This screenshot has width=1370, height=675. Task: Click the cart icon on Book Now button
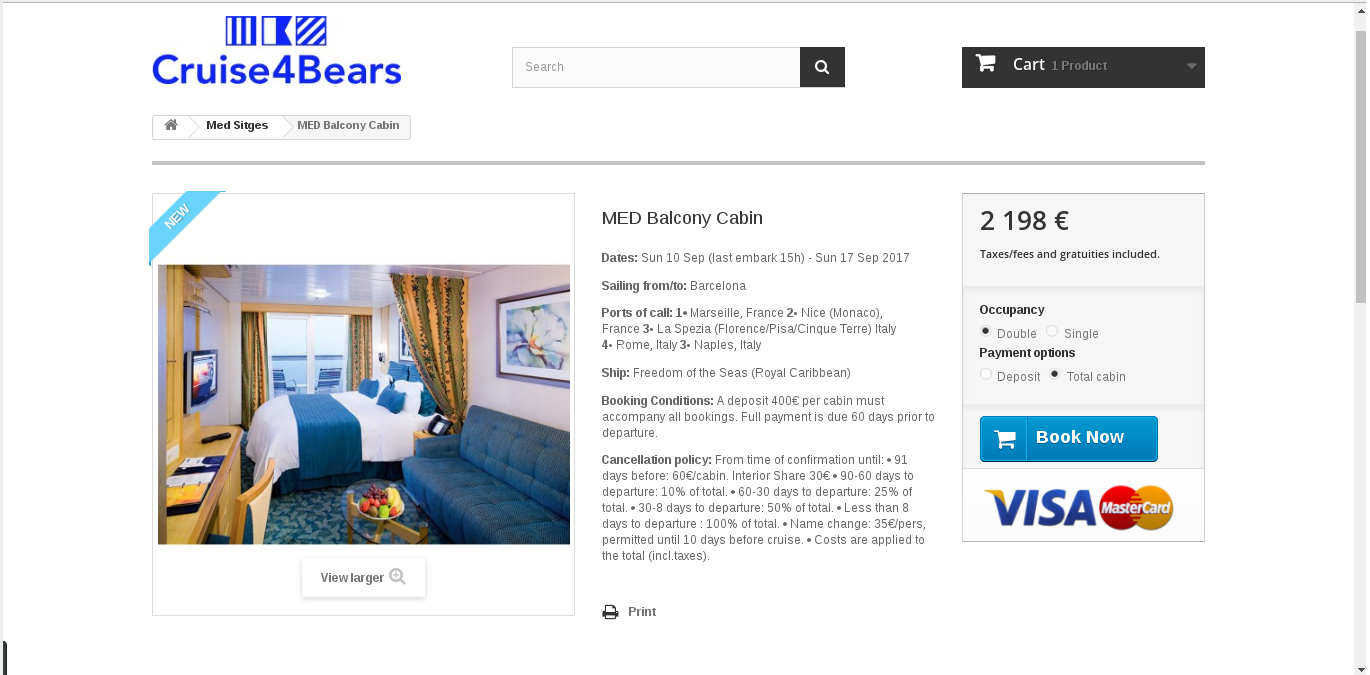coord(1005,439)
